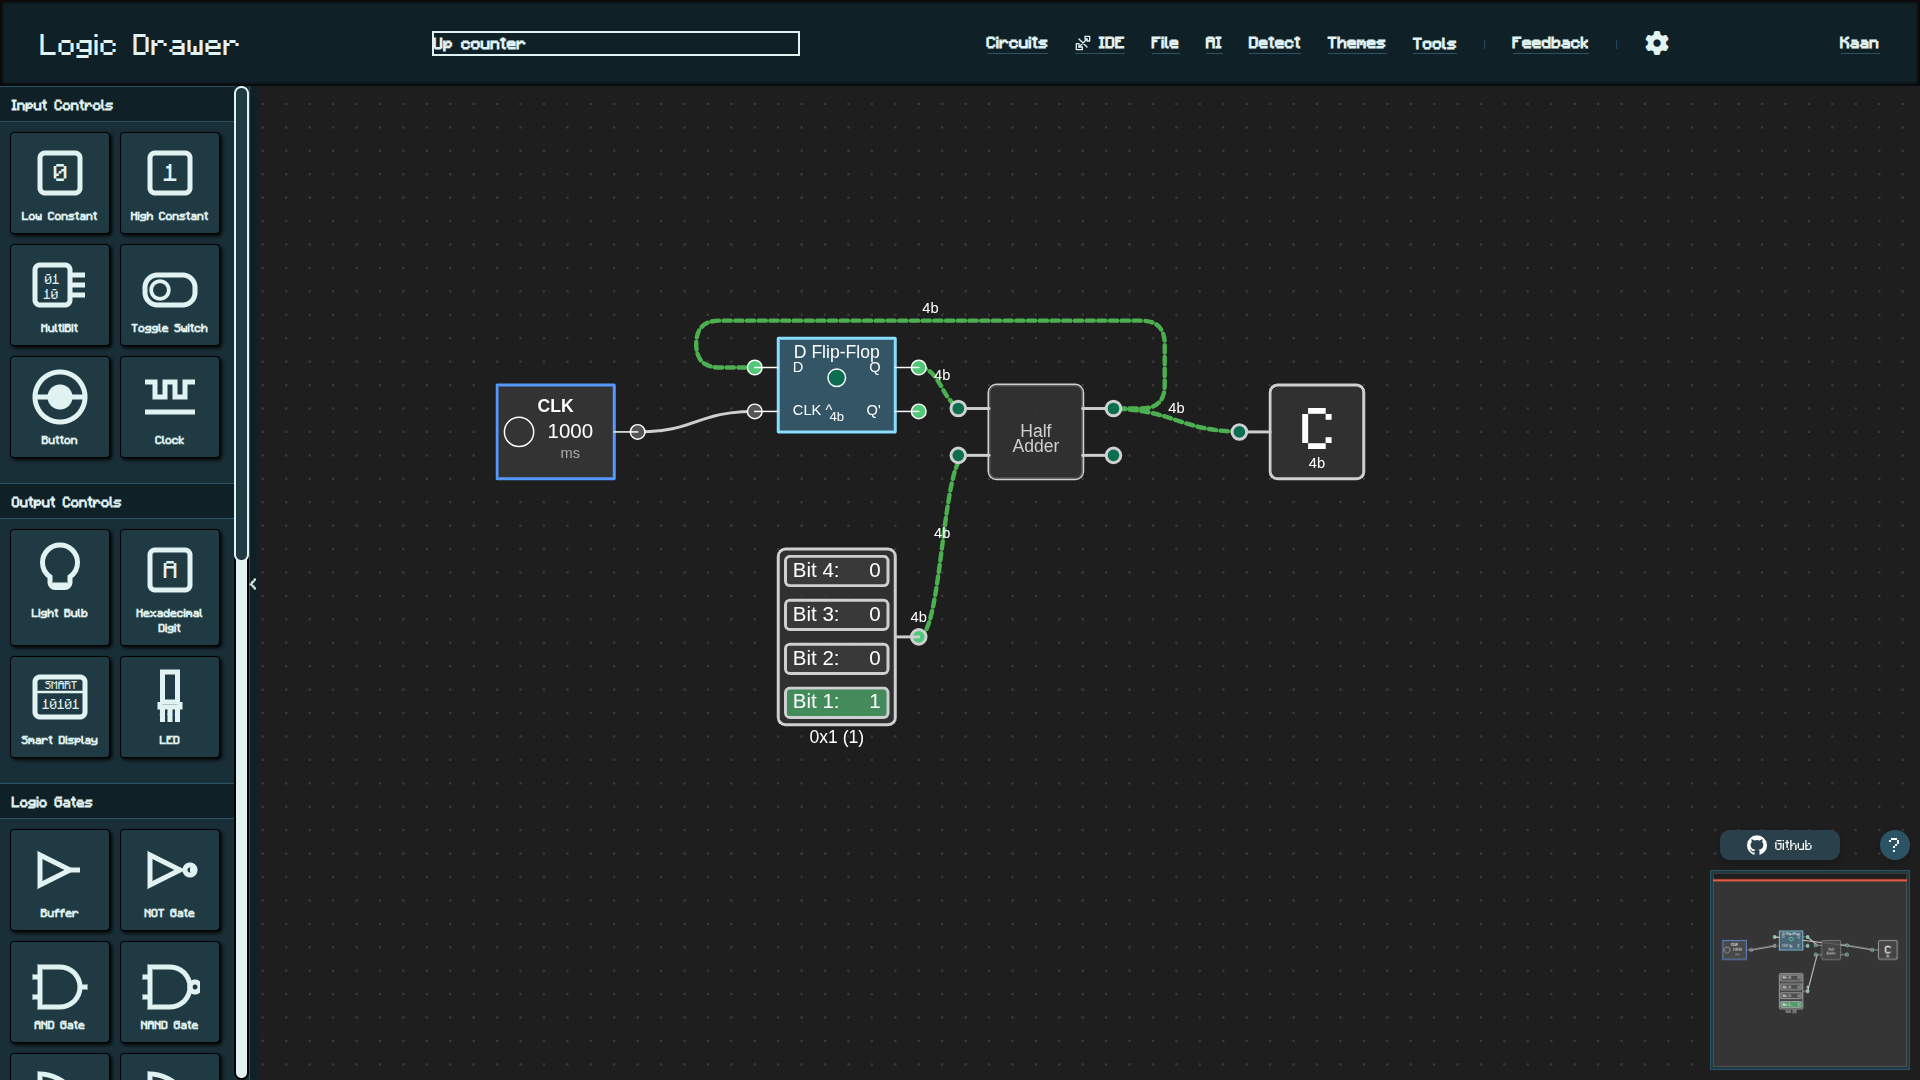Click the 0x1 (1) value label

[x=836, y=737]
